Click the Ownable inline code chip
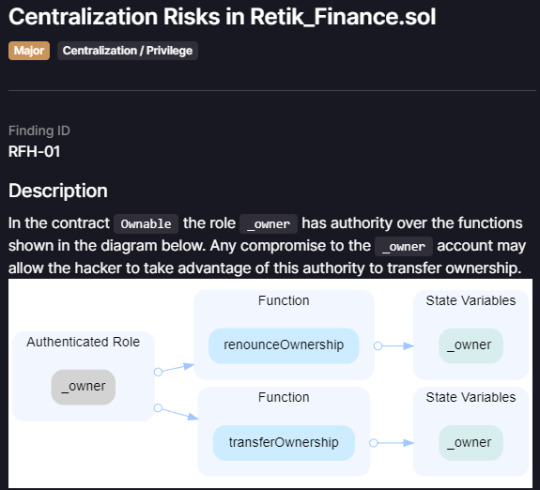Screen dimensions: 540x490 tap(146, 224)
